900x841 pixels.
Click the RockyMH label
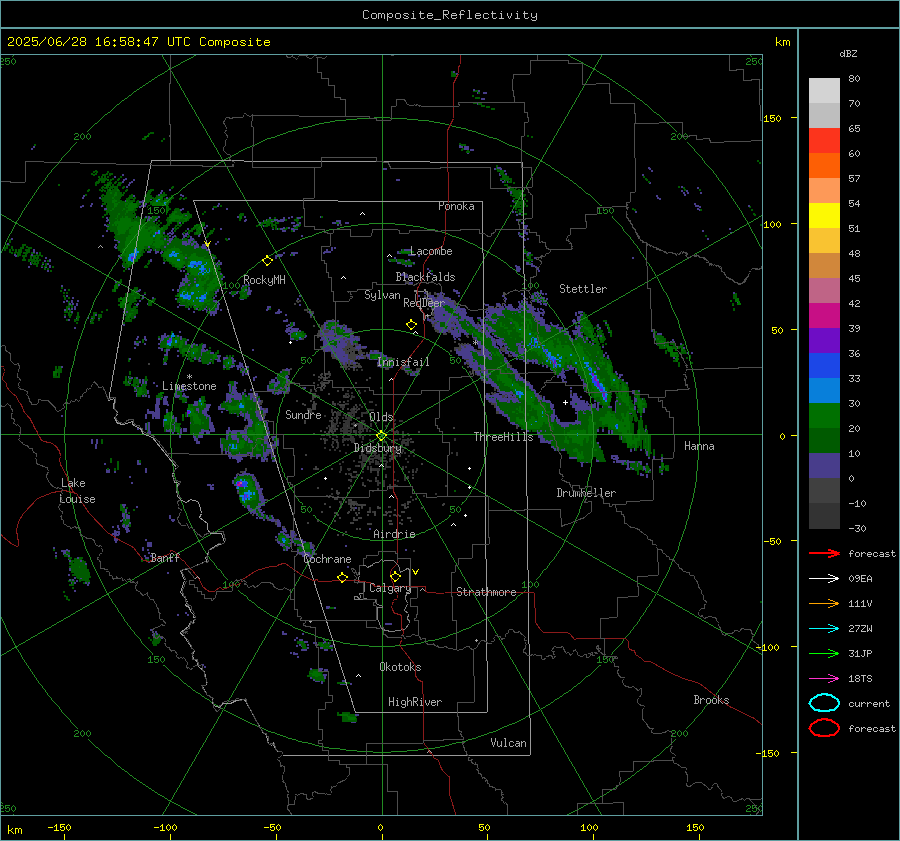pos(264,280)
